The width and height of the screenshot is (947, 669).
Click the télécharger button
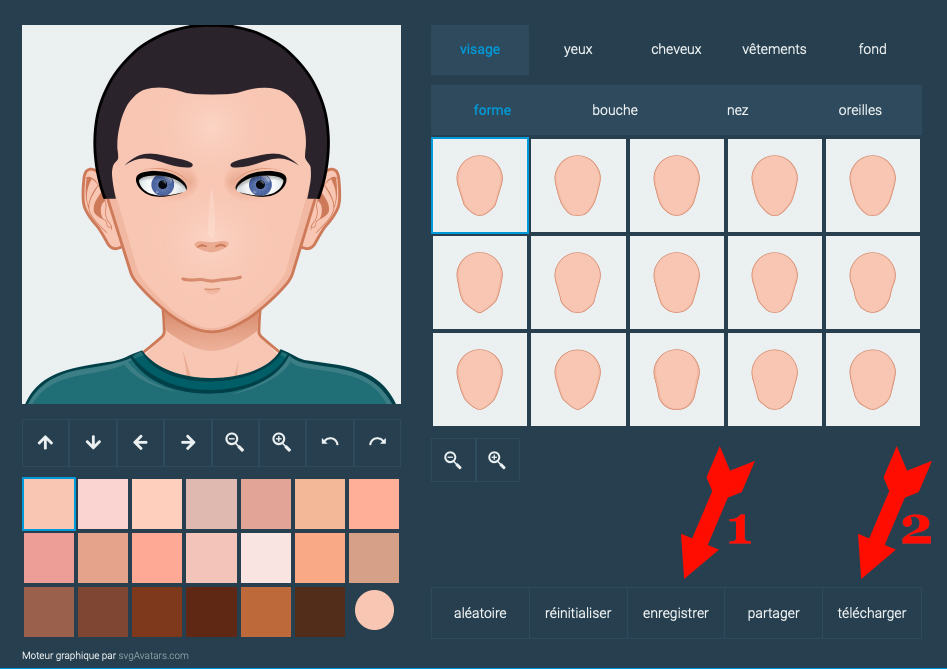tap(872, 613)
